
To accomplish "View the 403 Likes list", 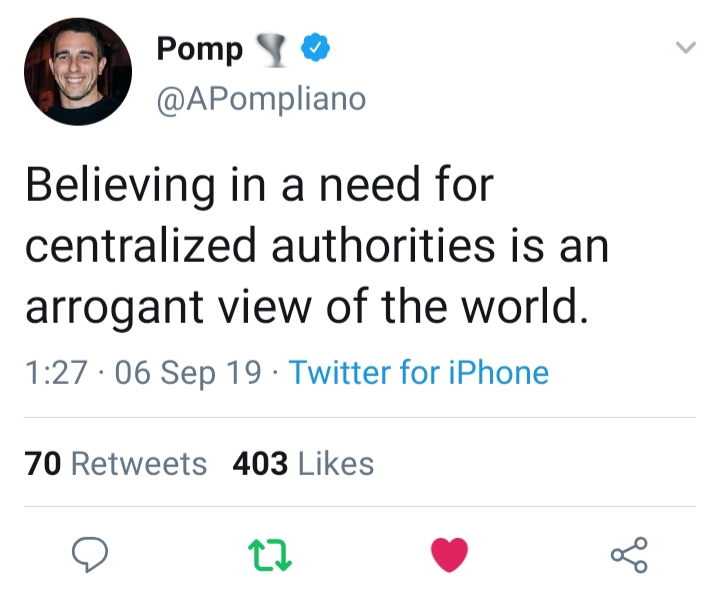I will coord(303,464).
